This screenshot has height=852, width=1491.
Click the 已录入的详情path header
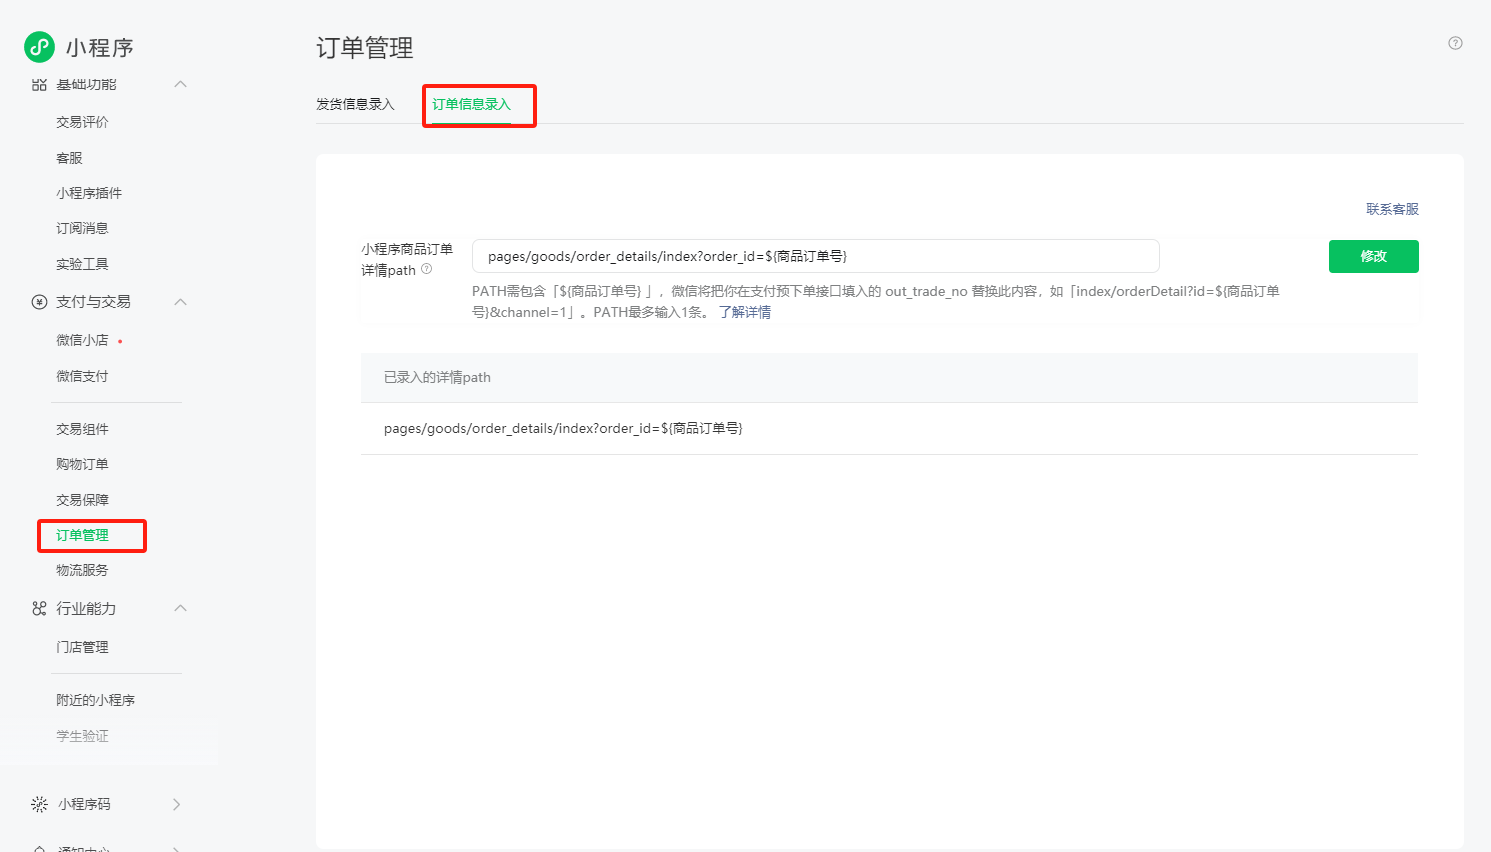click(889, 377)
